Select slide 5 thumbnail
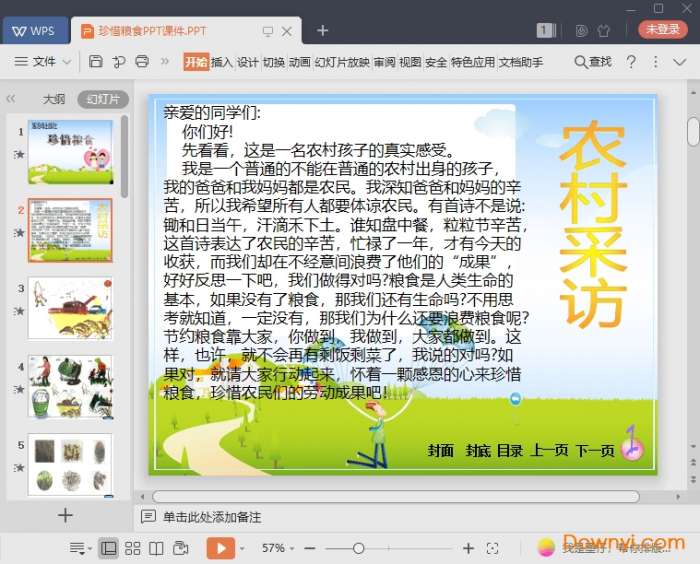 [x=70, y=464]
